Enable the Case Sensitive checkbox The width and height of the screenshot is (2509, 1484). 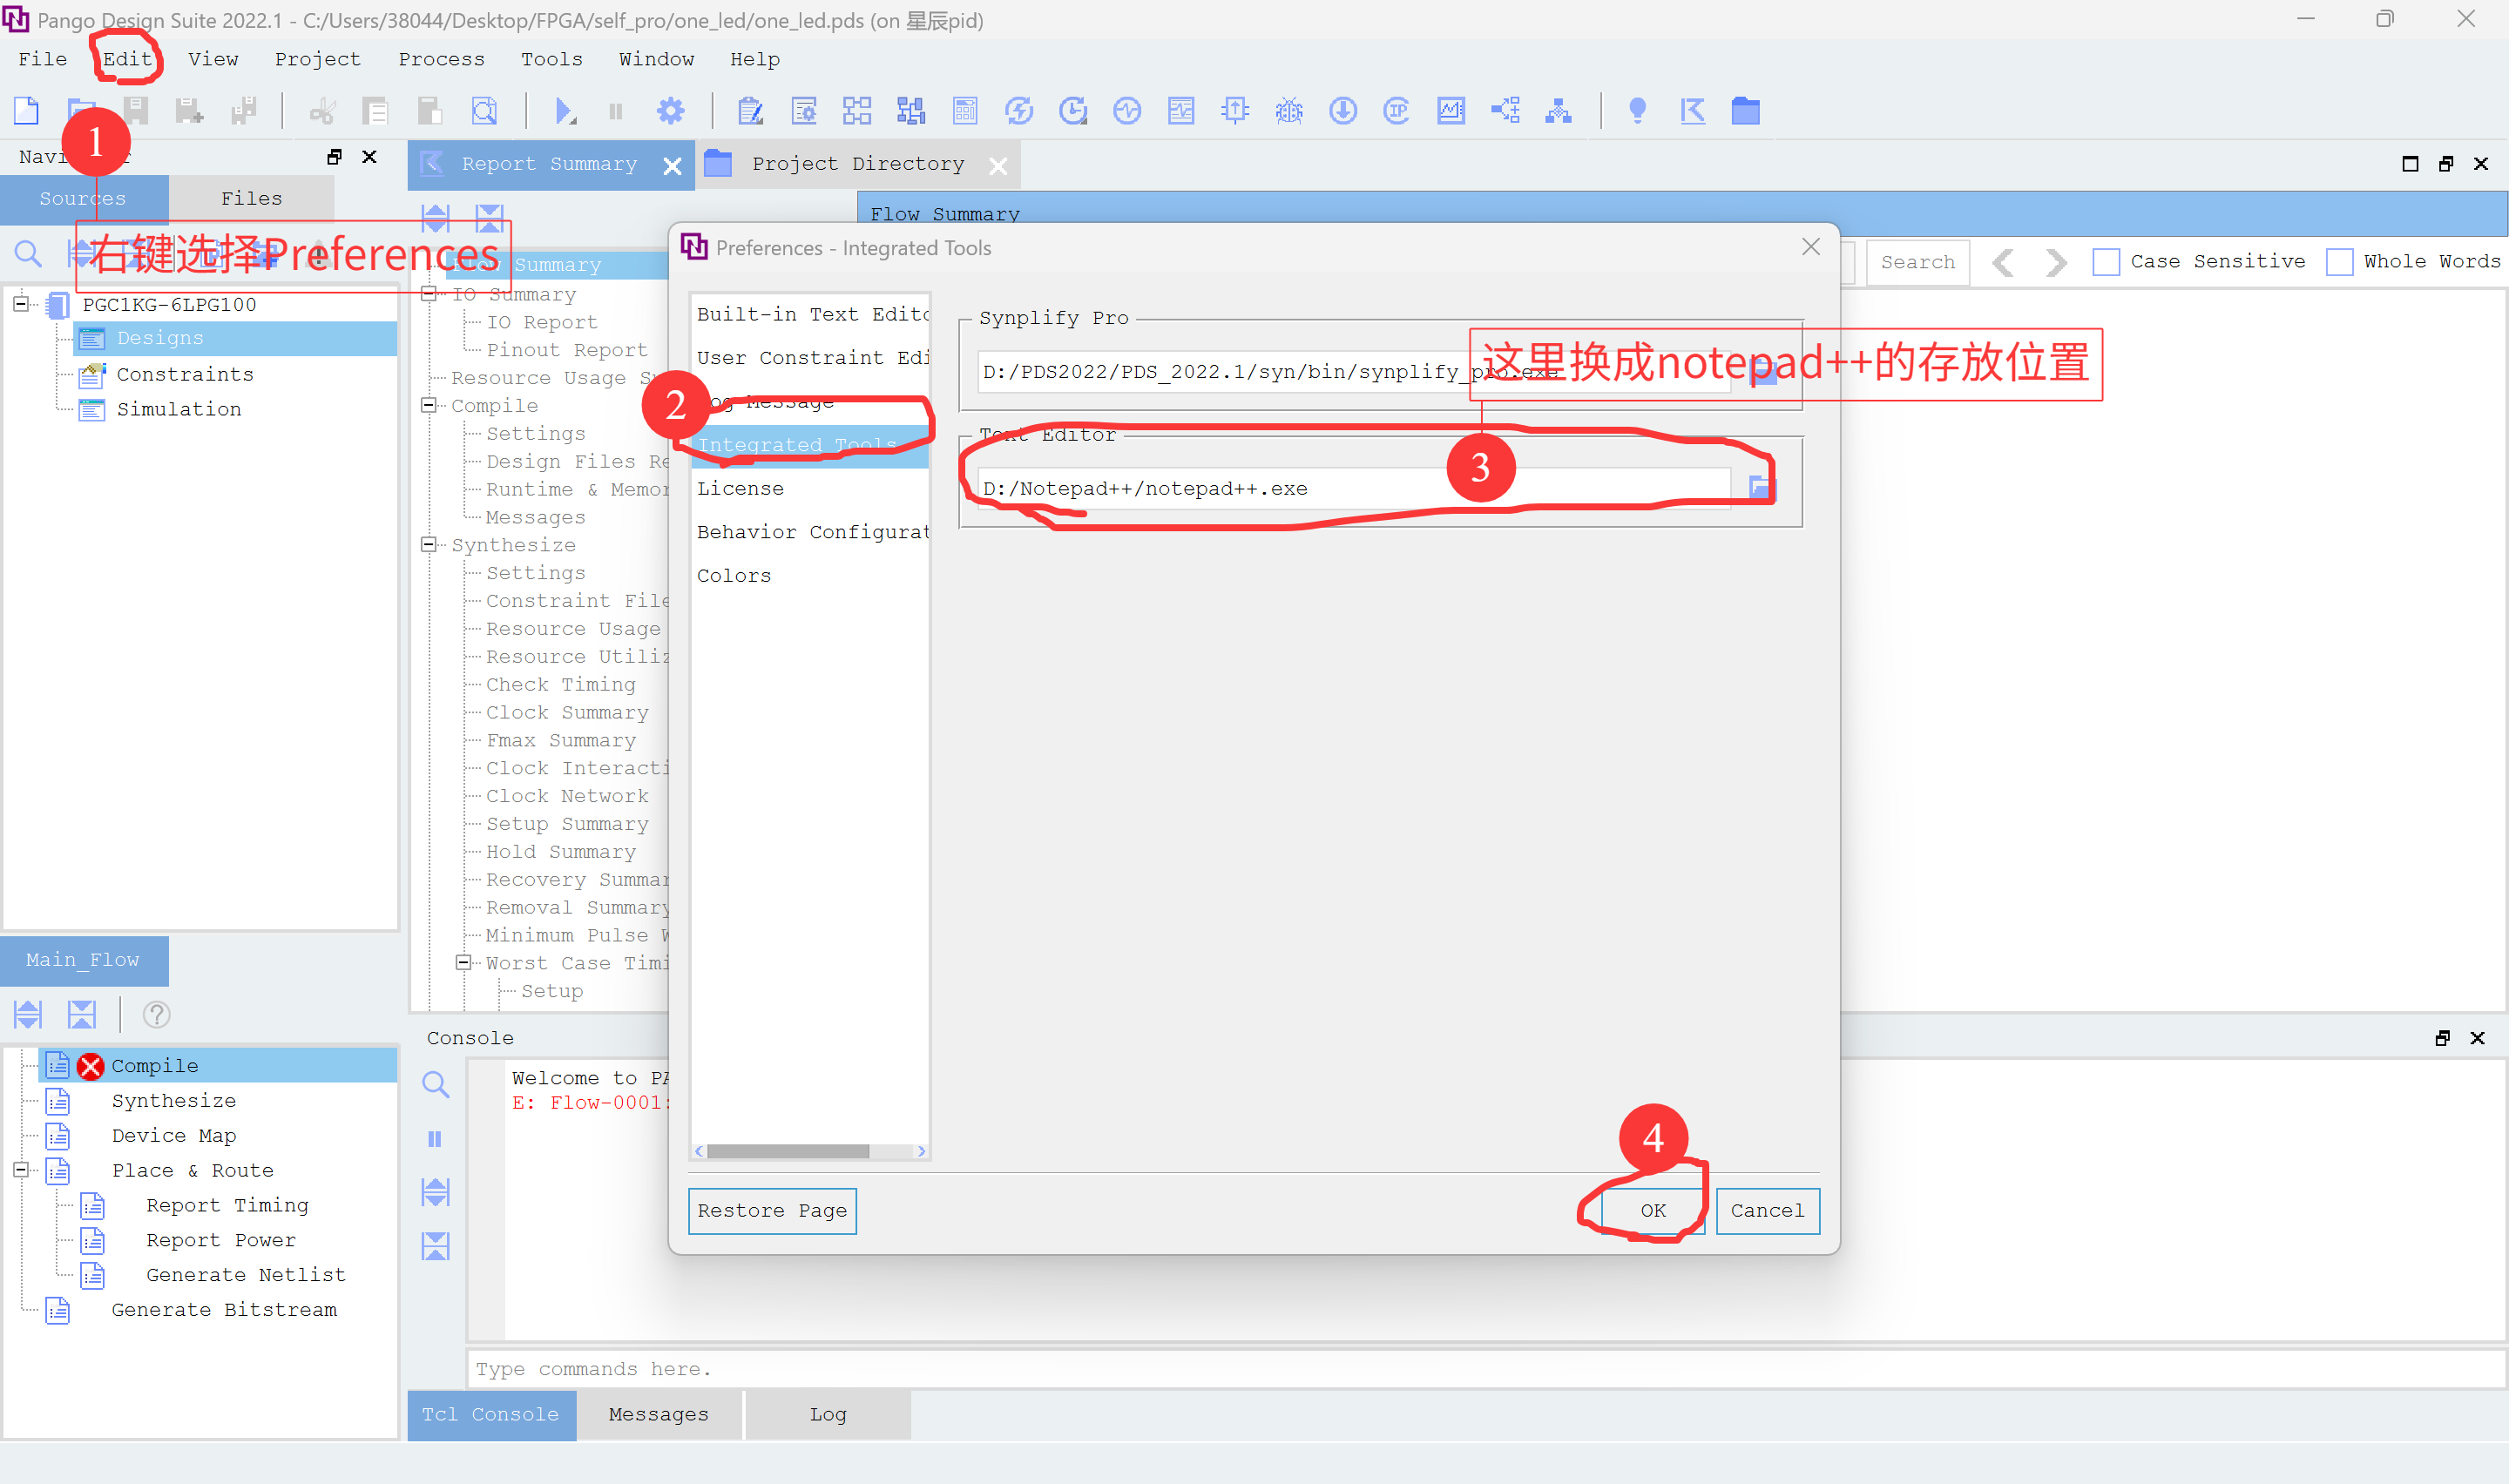pyautogui.click(x=2106, y=262)
